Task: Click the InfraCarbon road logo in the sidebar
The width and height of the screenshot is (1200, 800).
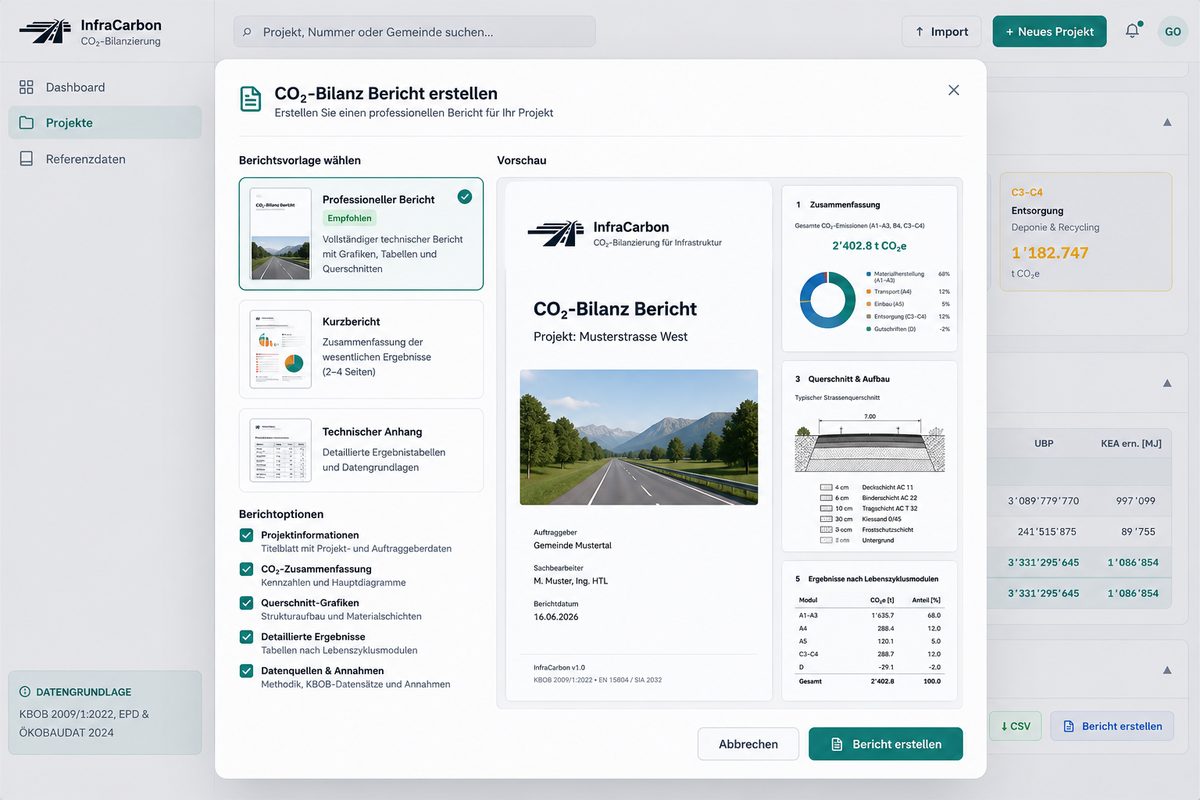Action: pos(44,32)
